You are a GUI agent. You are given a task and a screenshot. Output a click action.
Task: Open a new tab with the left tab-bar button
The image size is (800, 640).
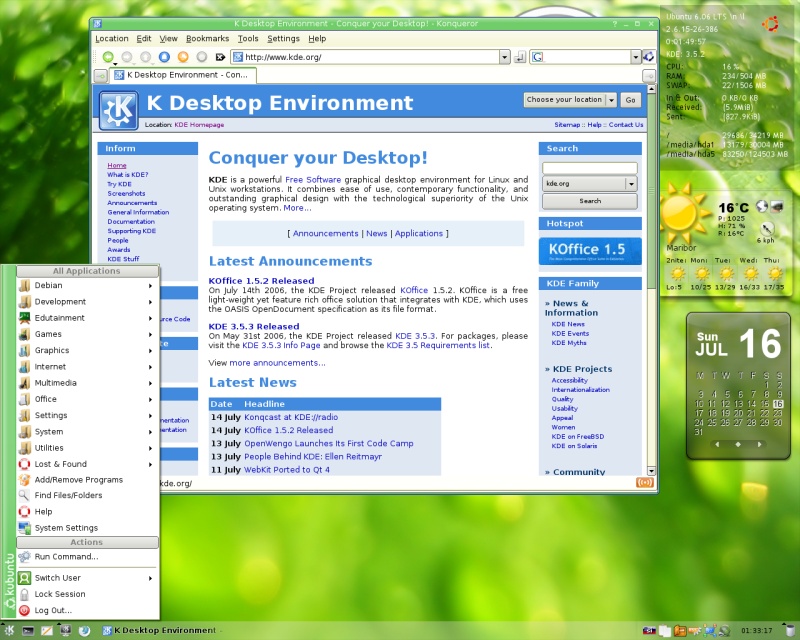point(101,77)
